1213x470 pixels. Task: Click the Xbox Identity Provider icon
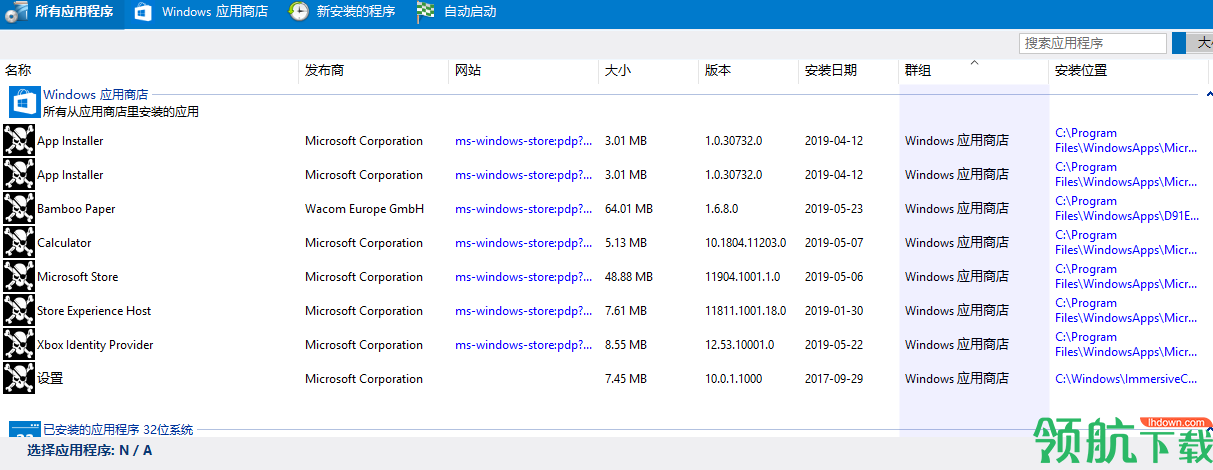(19, 345)
